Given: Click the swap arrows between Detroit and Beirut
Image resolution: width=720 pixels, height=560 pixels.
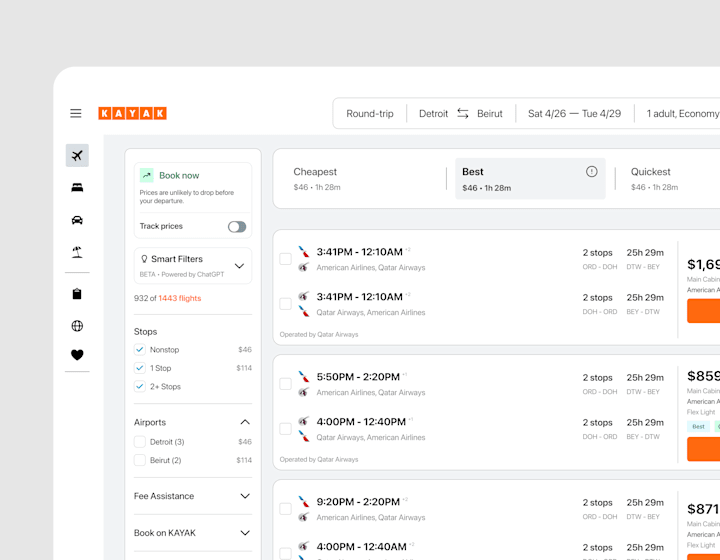Looking at the screenshot, I should tap(463, 113).
